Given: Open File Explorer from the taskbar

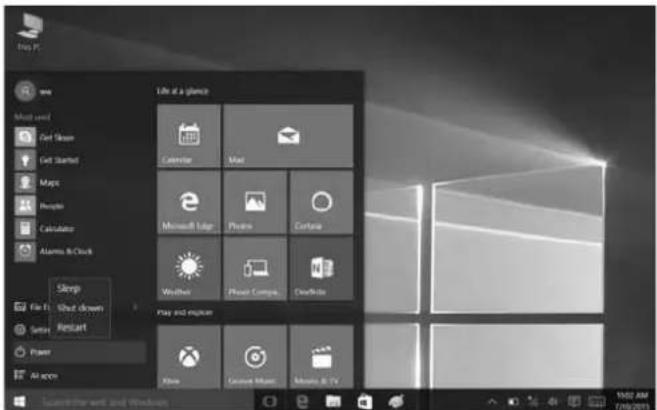Looking at the screenshot, I should 333,402.
